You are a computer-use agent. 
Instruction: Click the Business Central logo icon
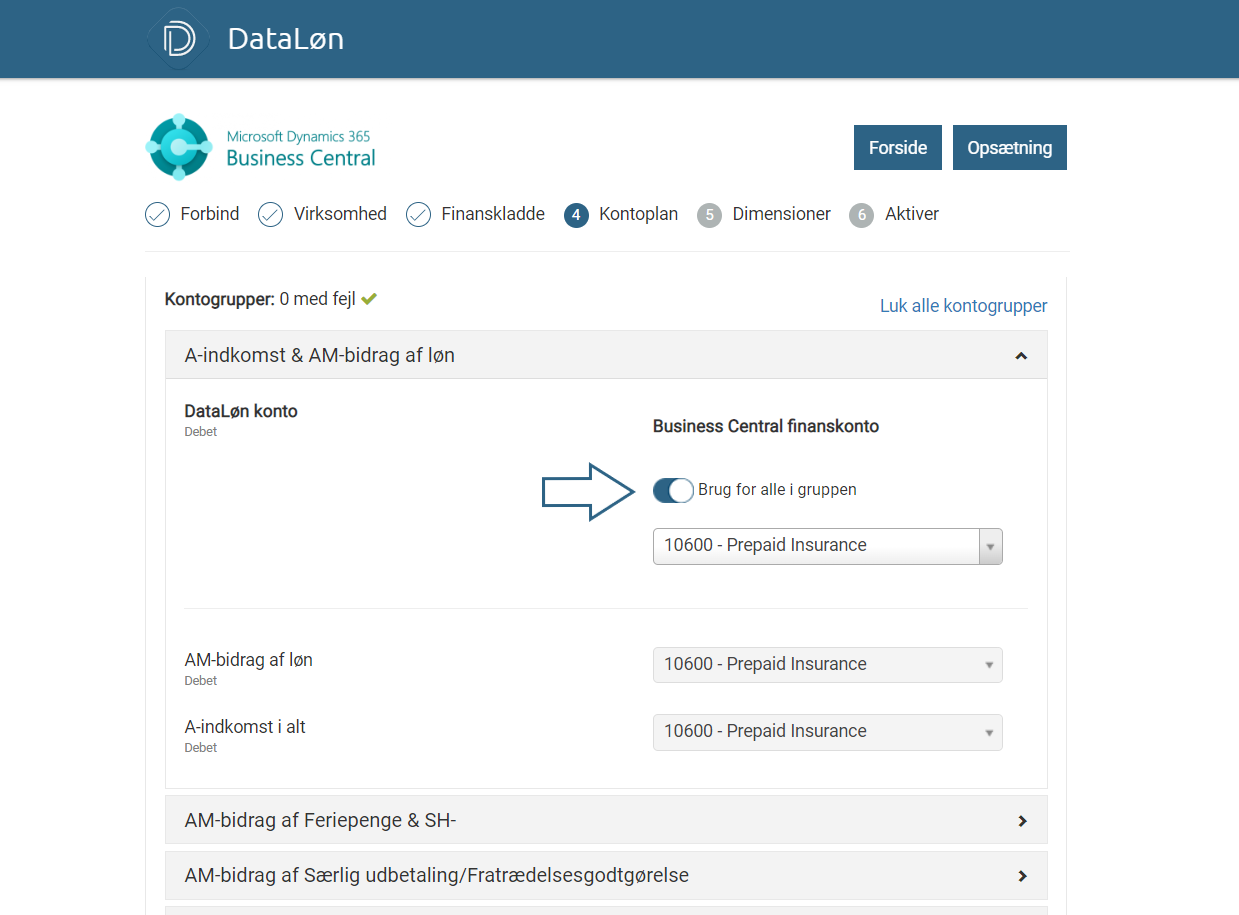point(179,147)
